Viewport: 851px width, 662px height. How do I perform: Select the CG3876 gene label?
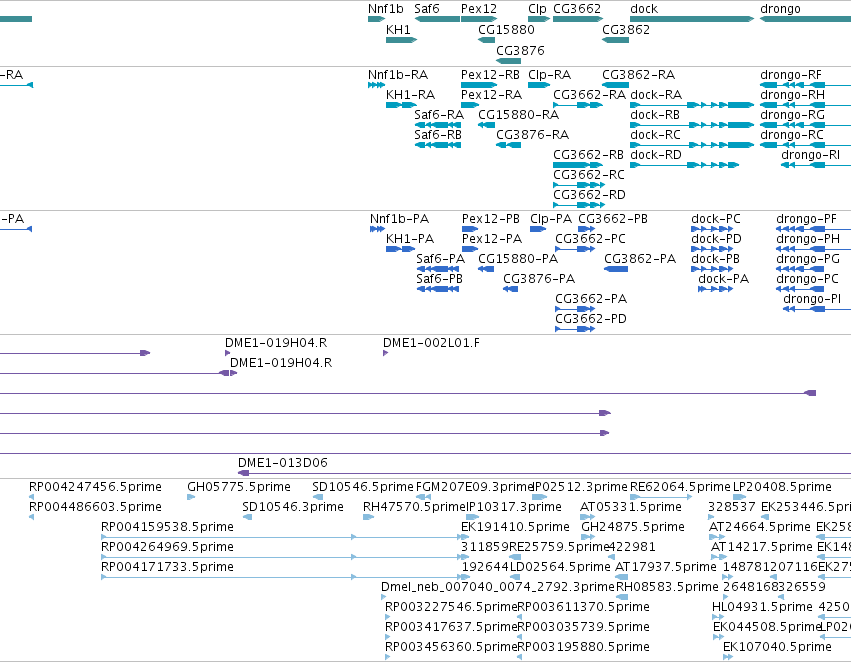point(520,50)
